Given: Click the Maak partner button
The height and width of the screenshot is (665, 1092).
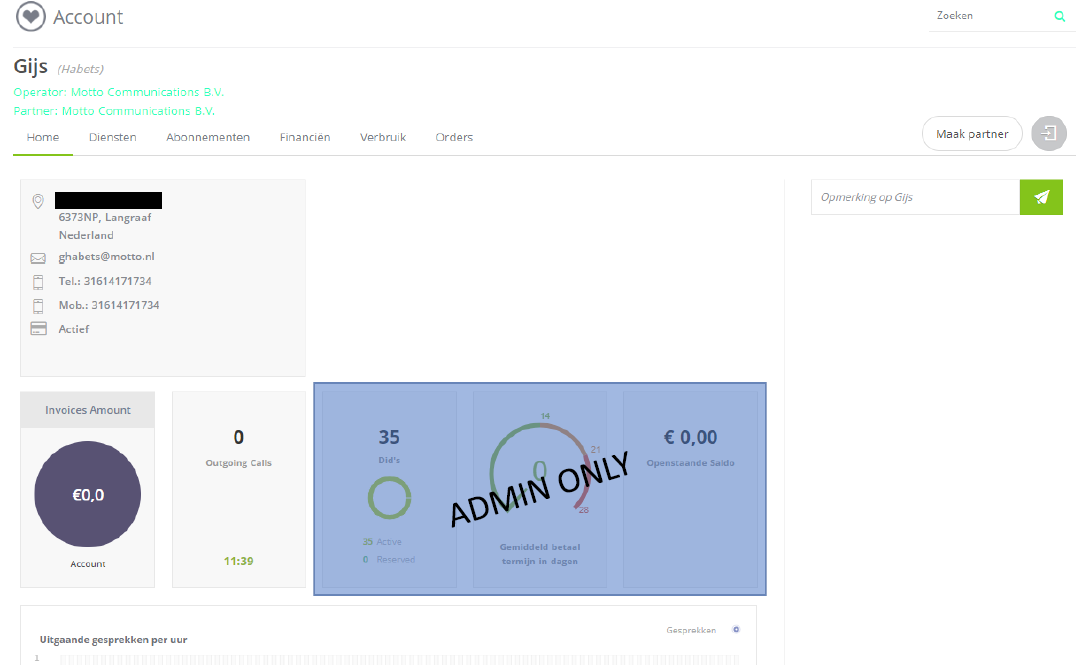Looking at the screenshot, I should pos(972,134).
